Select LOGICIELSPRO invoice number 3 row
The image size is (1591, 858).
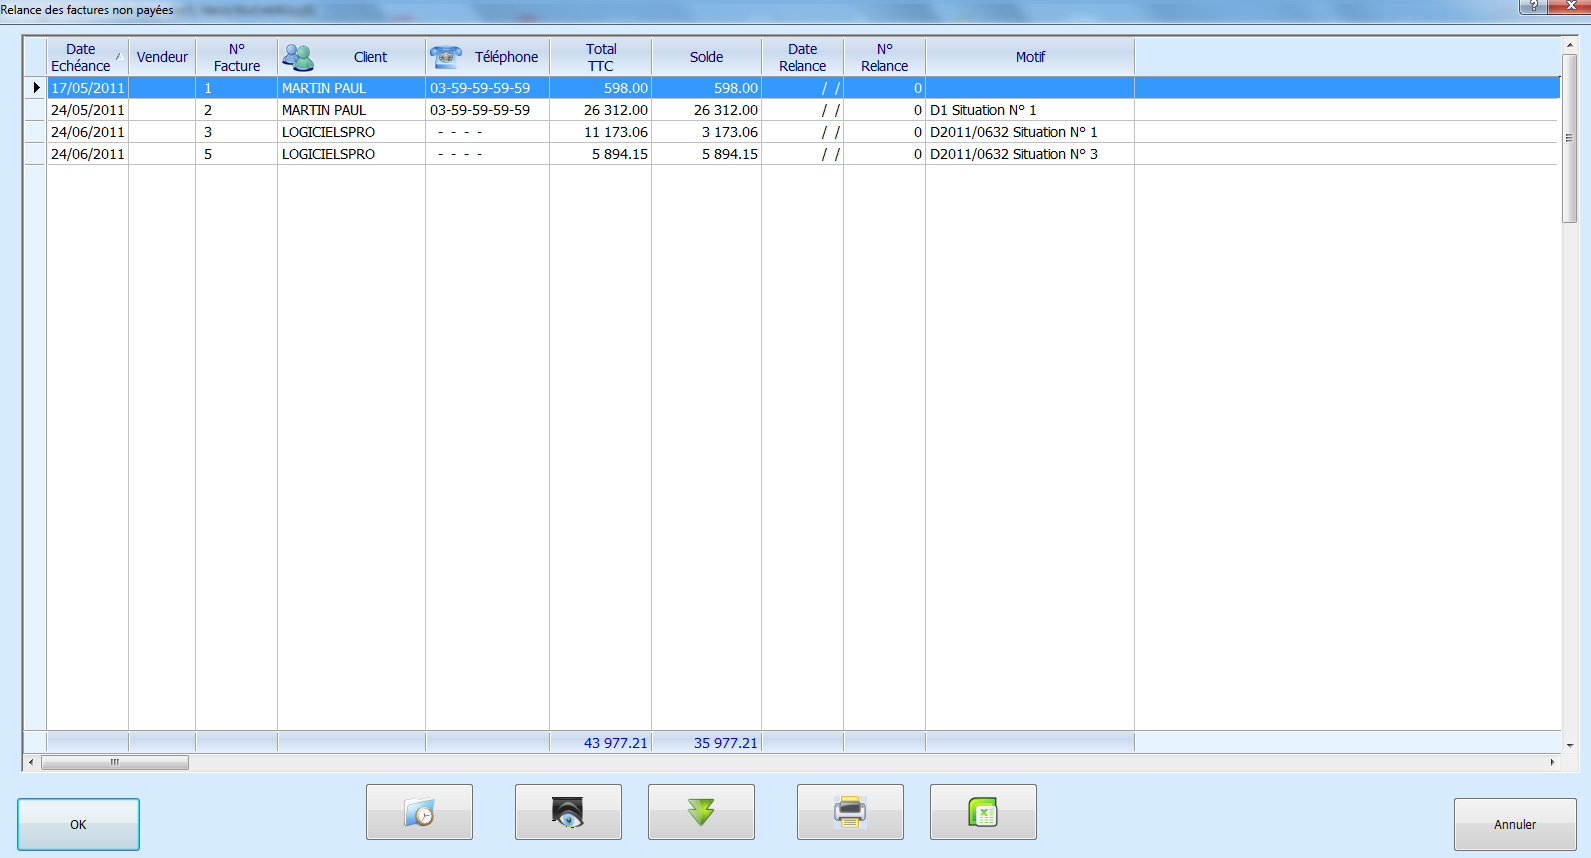point(328,132)
